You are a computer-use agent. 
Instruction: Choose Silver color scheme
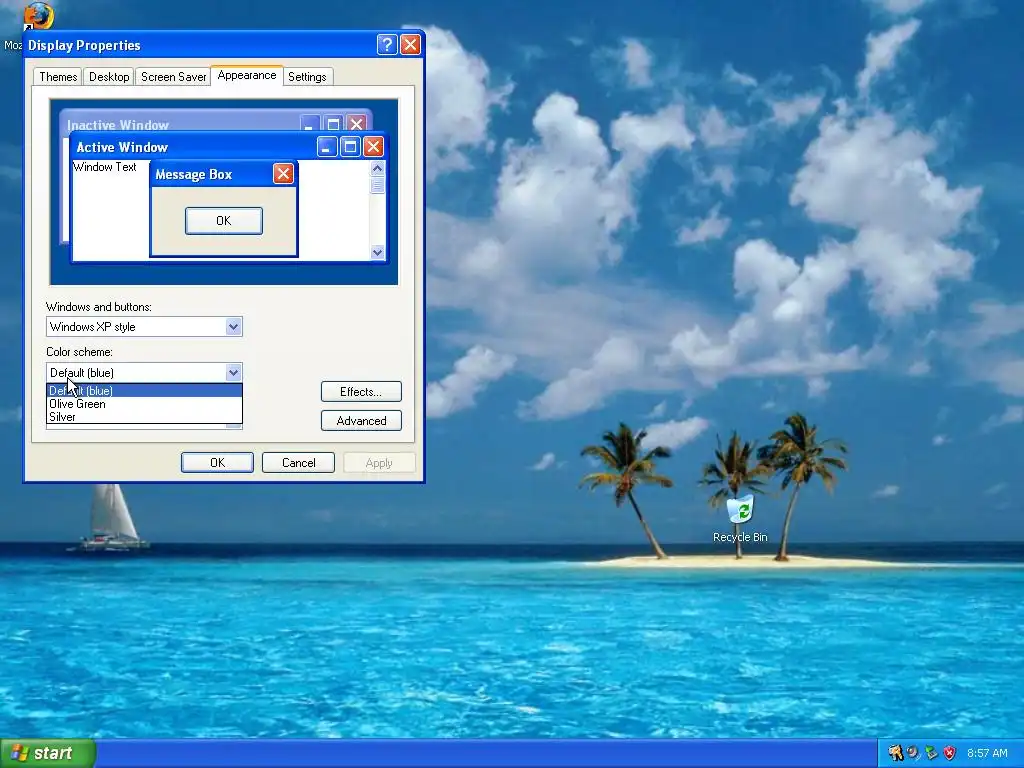click(144, 417)
